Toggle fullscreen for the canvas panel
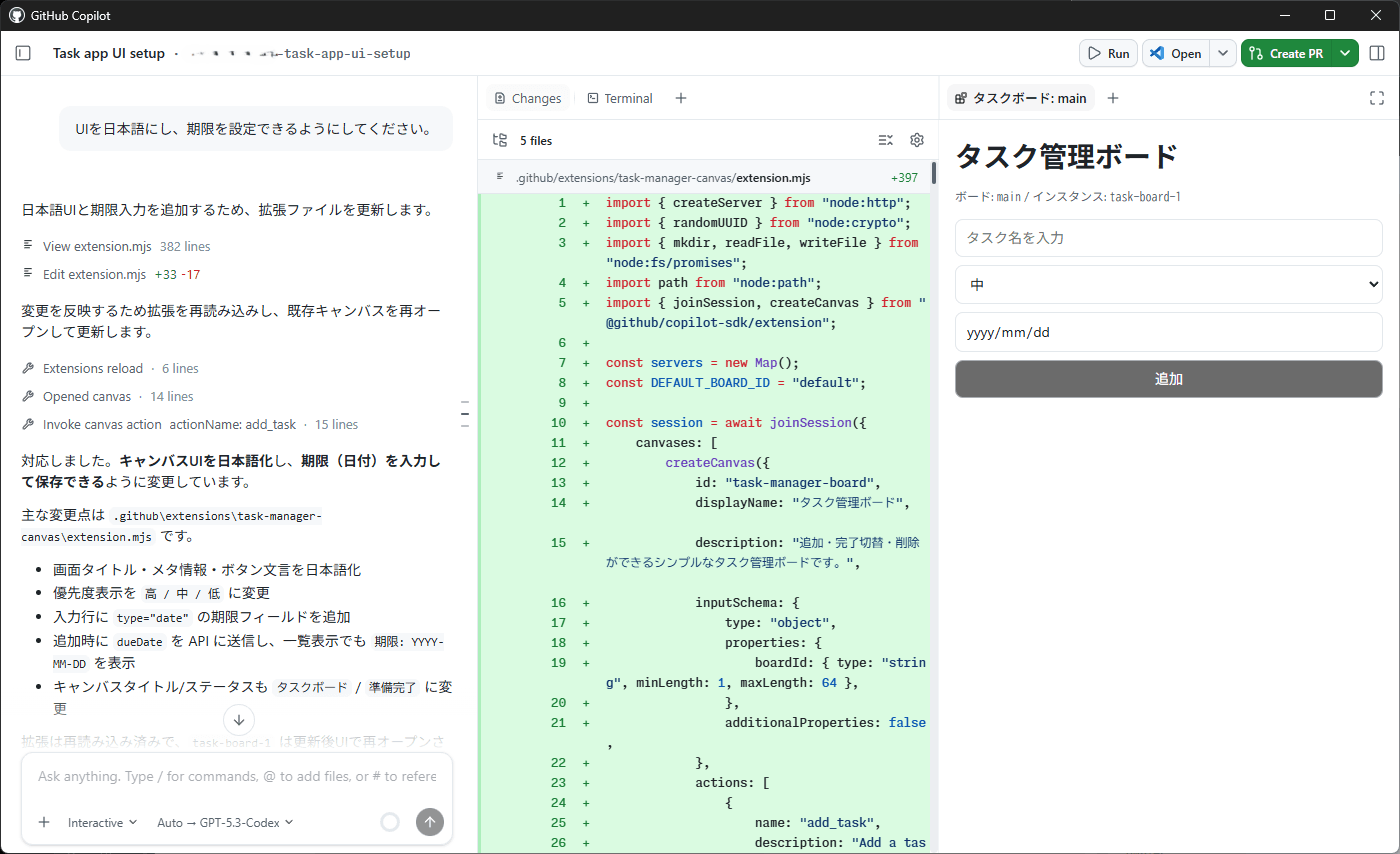 pos(1377,98)
